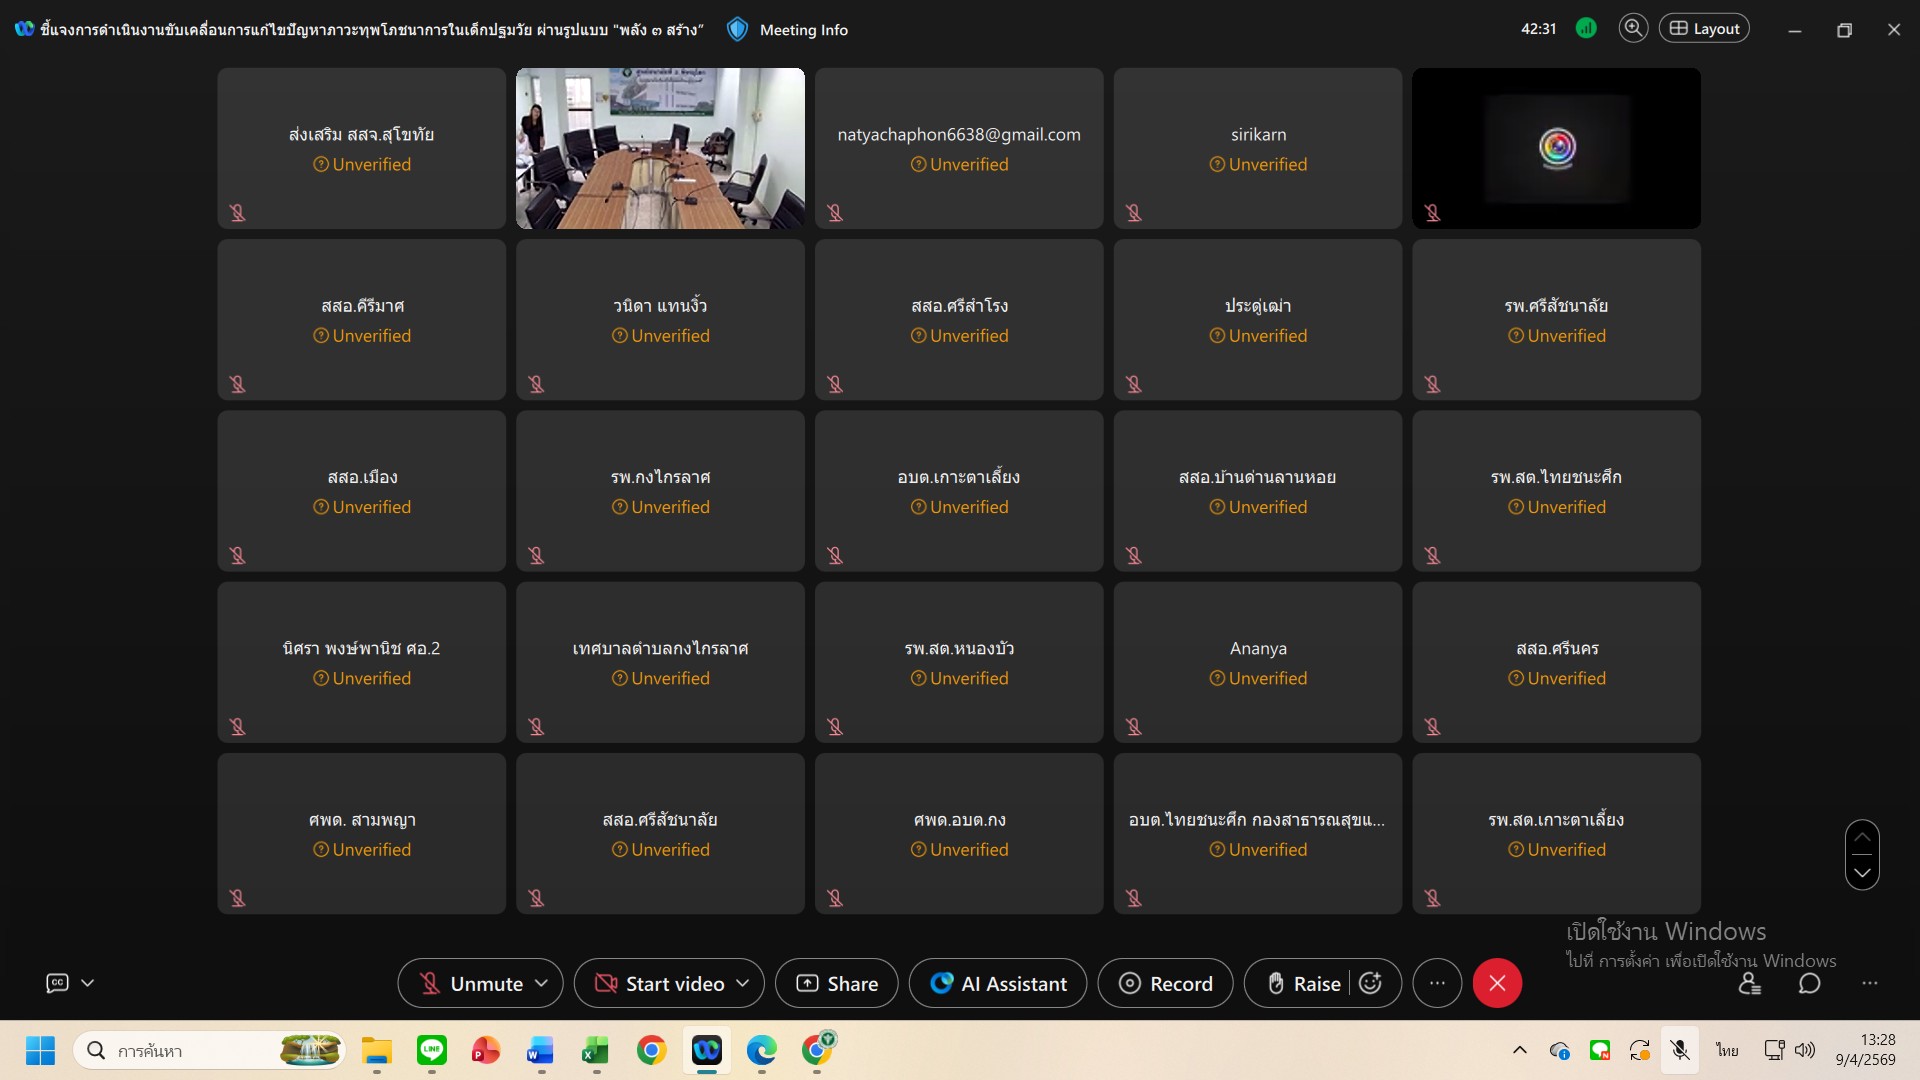
Task: Open Meeting Info
Action: pyautogui.click(x=802, y=30)
